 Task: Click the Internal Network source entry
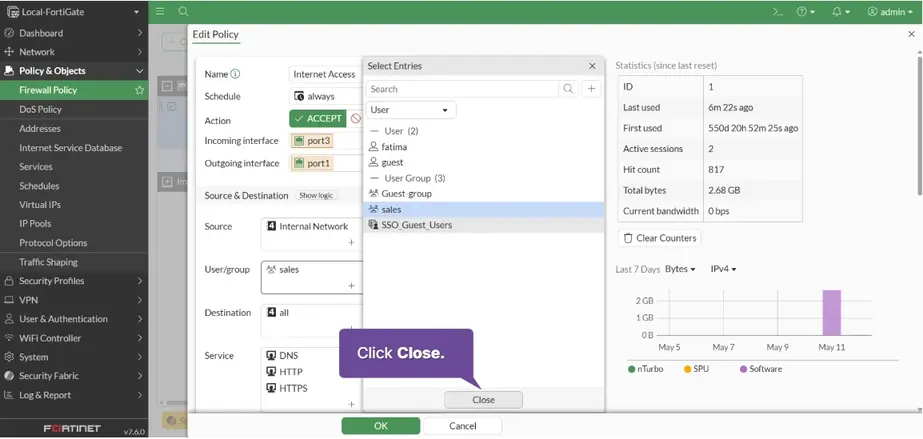pyautogui.click(x=308, y=227)
